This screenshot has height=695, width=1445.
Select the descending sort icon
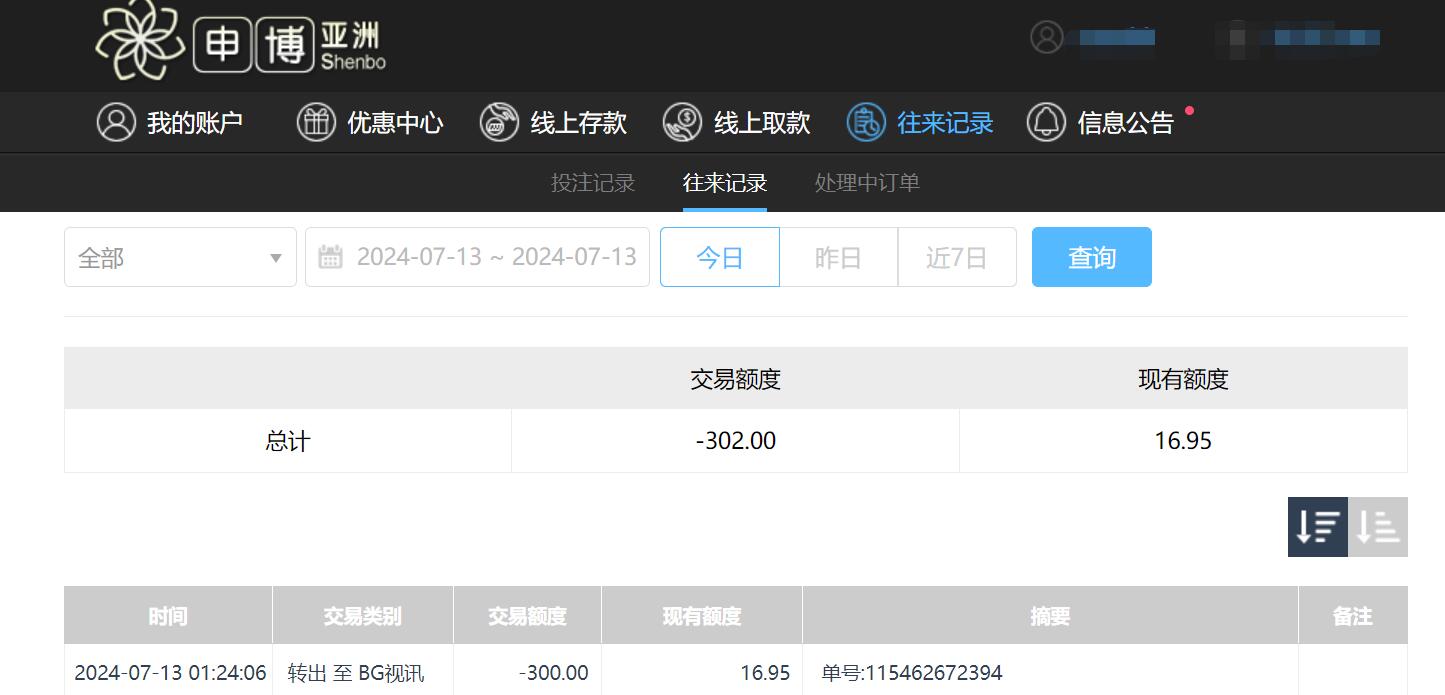[x=1317, y=527]
